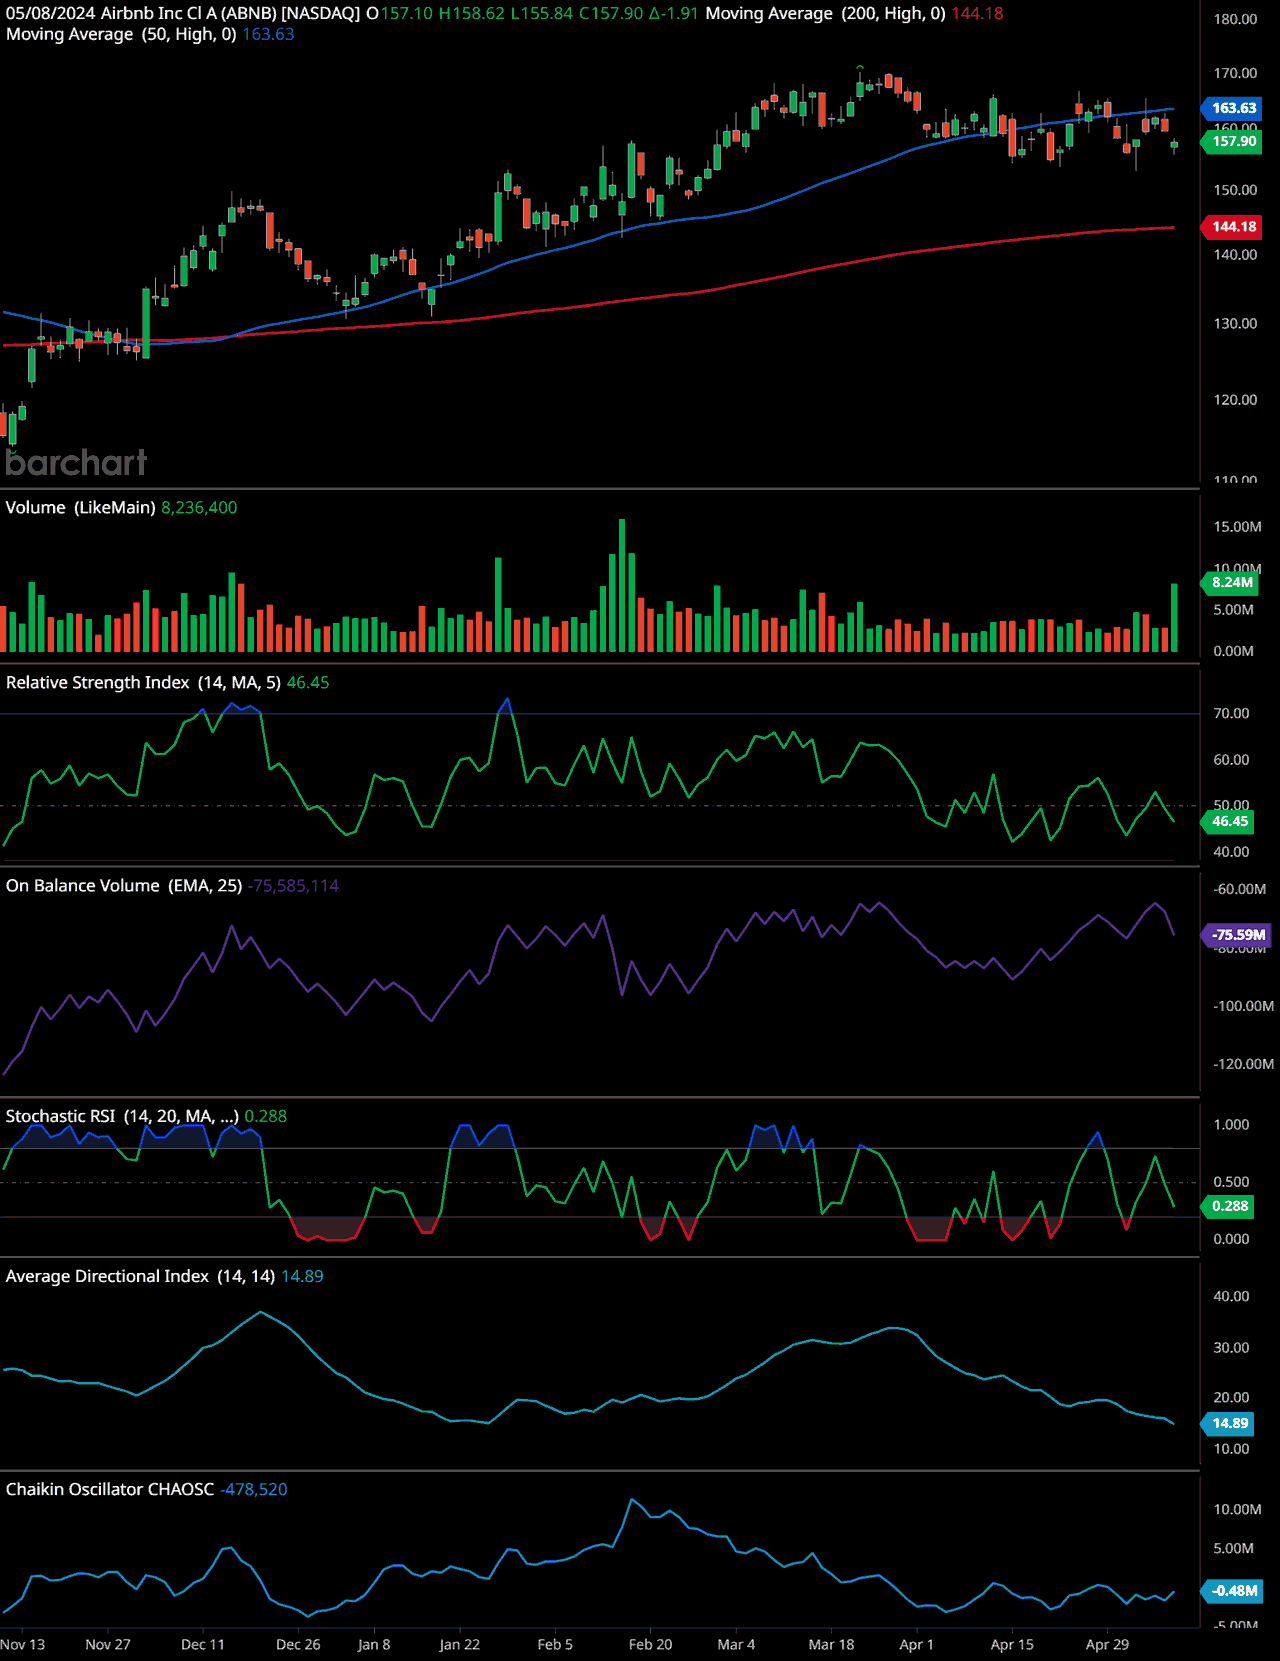Click the 0.288 Stochastic RSI value tag
The image size is (1280, 1661).
(x=1228, y=1206)
